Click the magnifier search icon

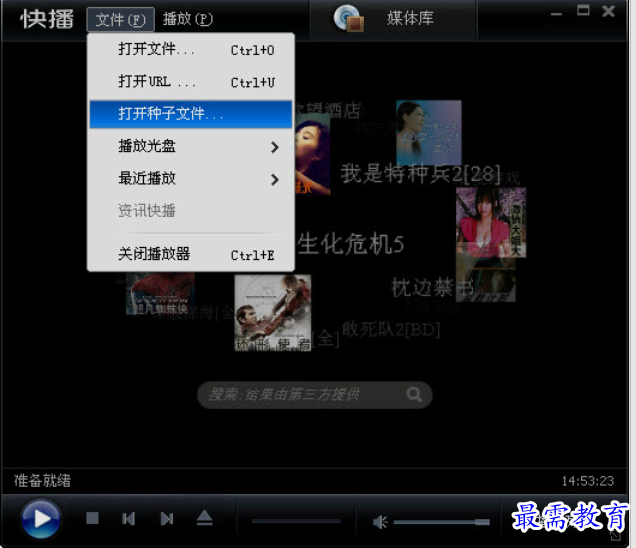[414, 394]
